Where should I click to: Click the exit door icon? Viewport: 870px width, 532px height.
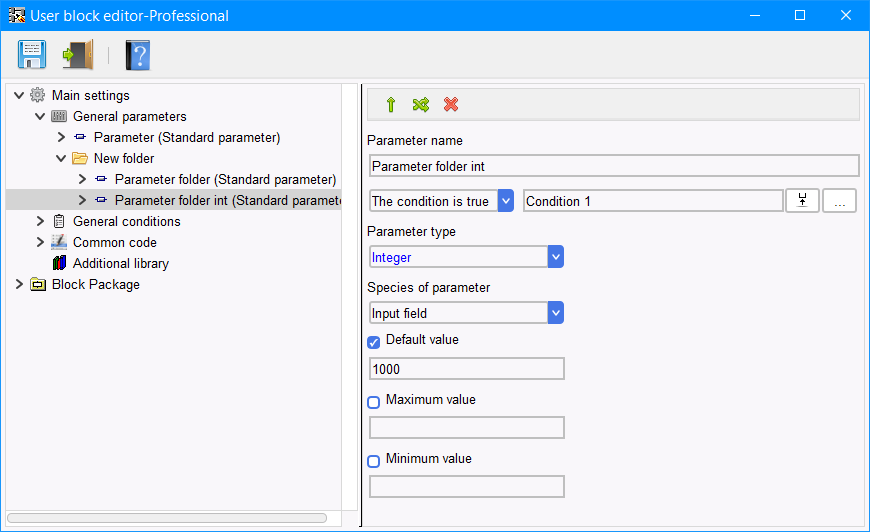pos(78,54)
